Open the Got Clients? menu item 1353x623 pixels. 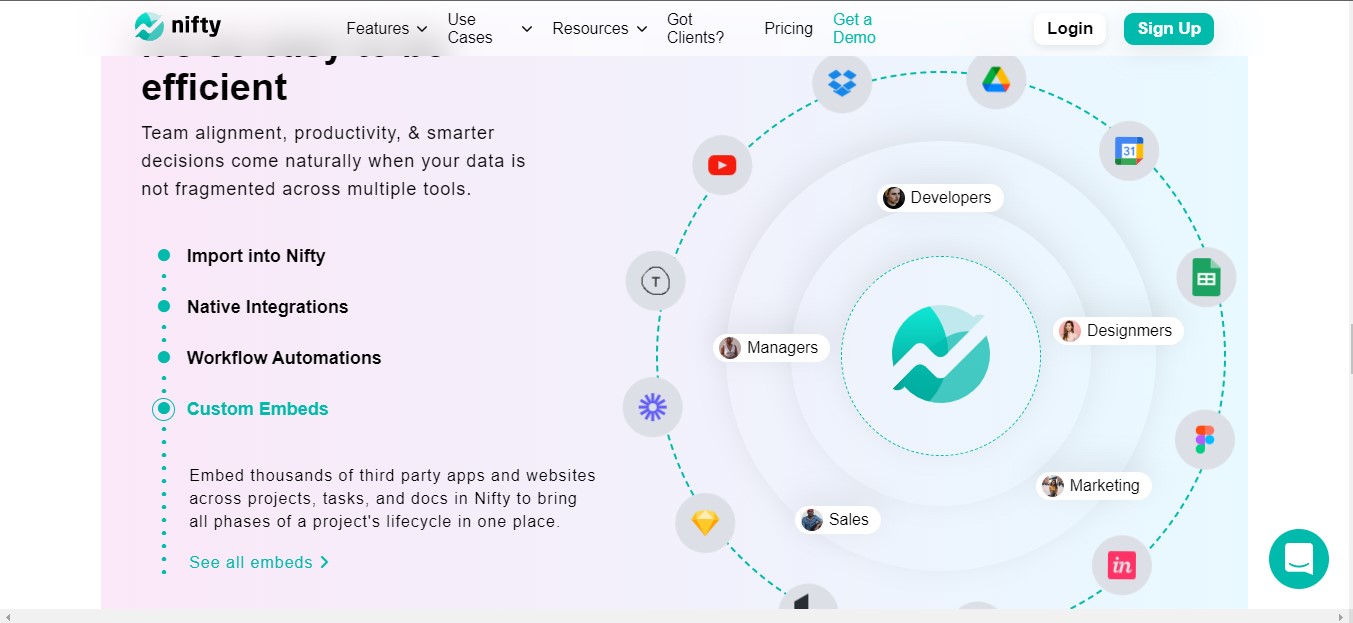tap(695, 29)
